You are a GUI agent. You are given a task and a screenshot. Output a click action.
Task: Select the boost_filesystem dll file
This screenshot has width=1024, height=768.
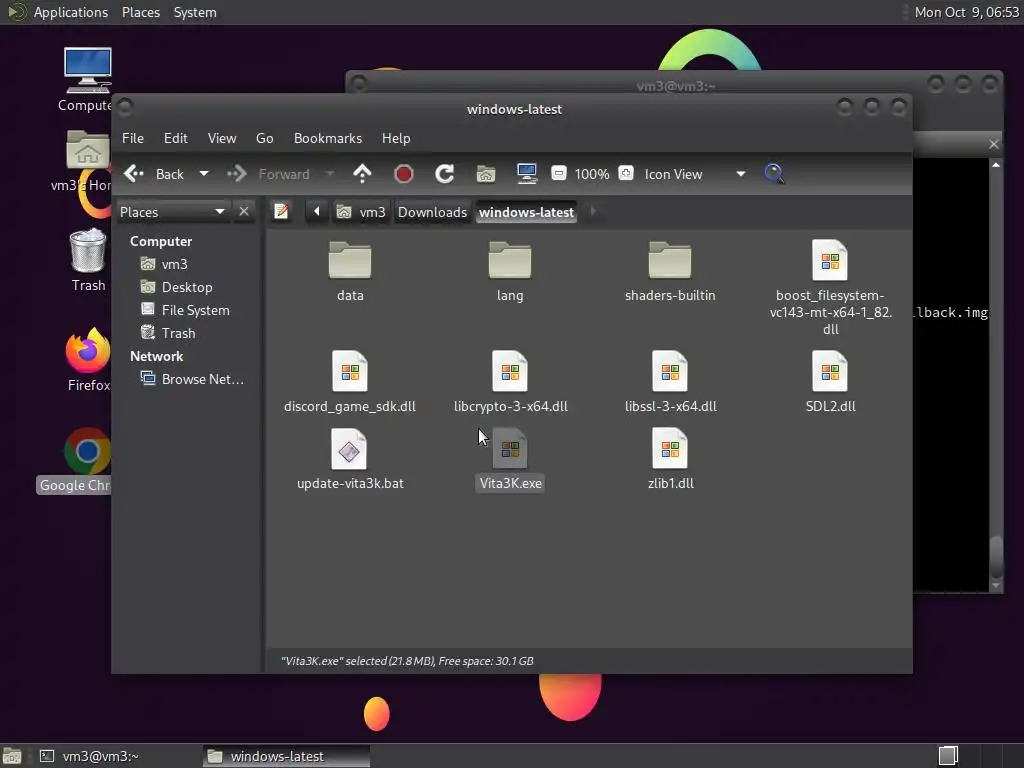tap(830, 286)
